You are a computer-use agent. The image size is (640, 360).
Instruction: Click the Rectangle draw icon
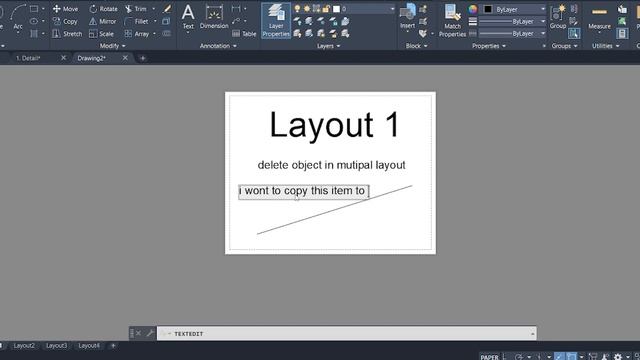[34, 9]
